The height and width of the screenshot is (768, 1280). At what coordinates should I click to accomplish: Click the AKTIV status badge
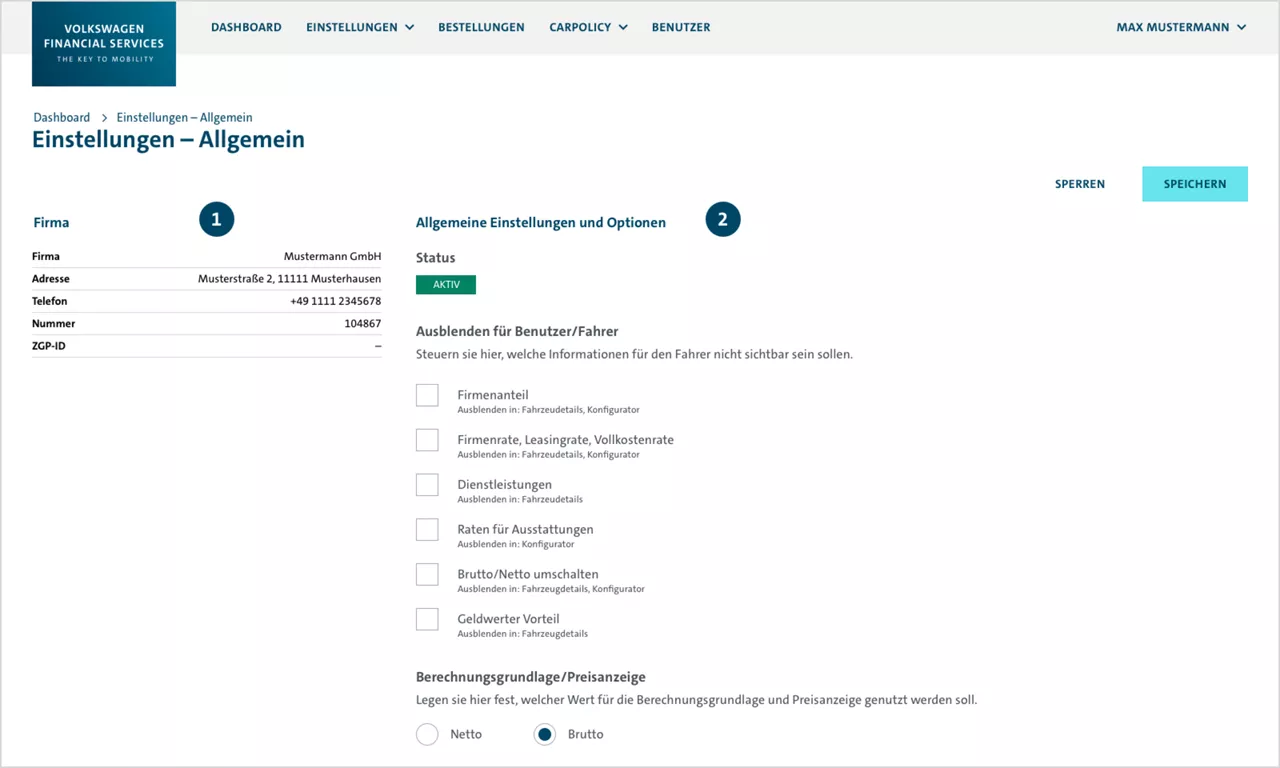click(x=445, y=284)
